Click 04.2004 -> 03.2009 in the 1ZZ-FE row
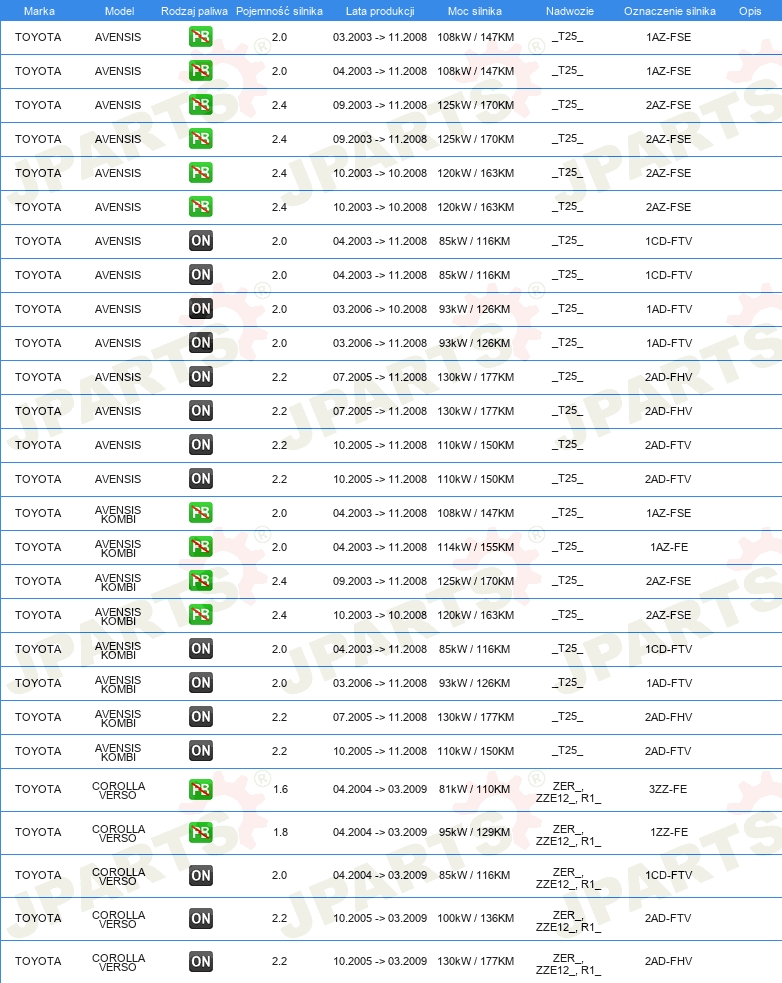The height and width of the screenshot is (983, 782). [x=380, y=833]
